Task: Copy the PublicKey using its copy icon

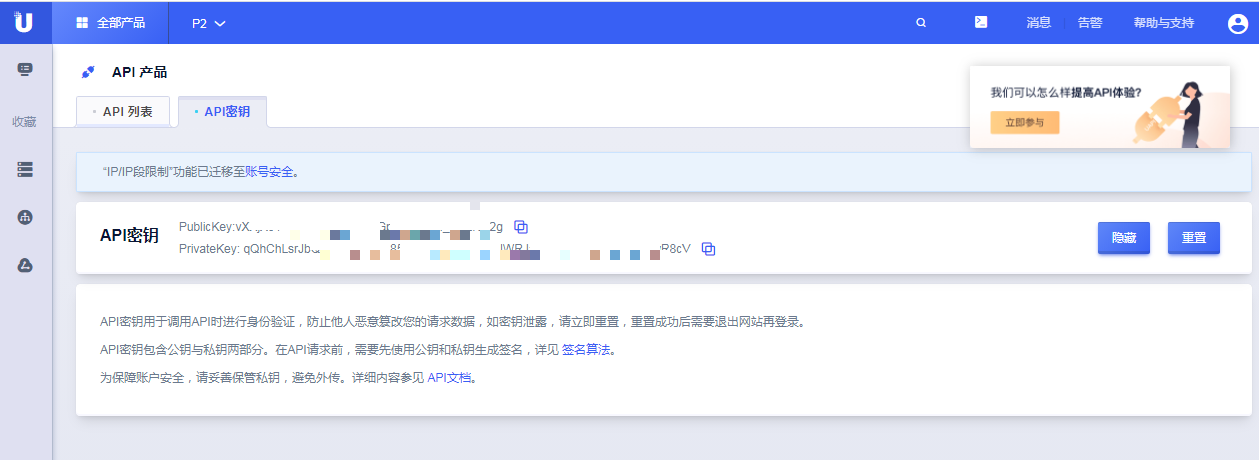Action: pyautogui.click(x=521, y=227)
